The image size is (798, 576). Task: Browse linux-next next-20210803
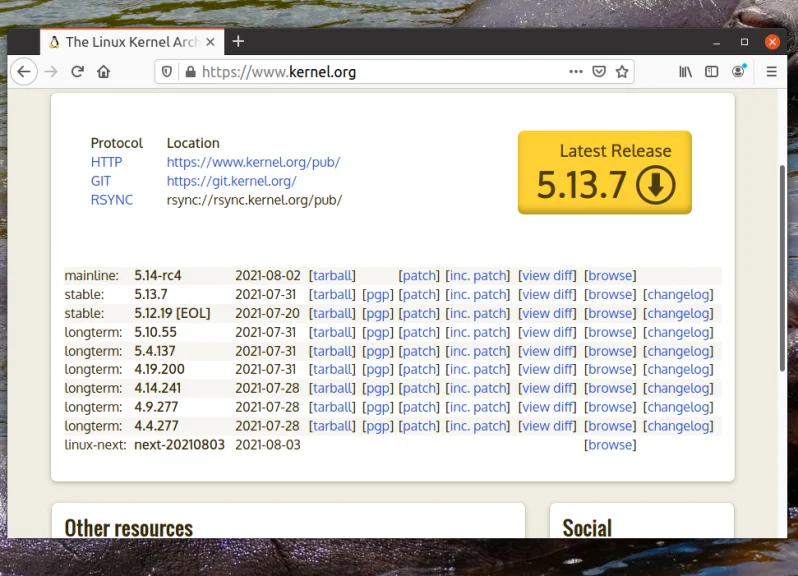pos(610,445)
